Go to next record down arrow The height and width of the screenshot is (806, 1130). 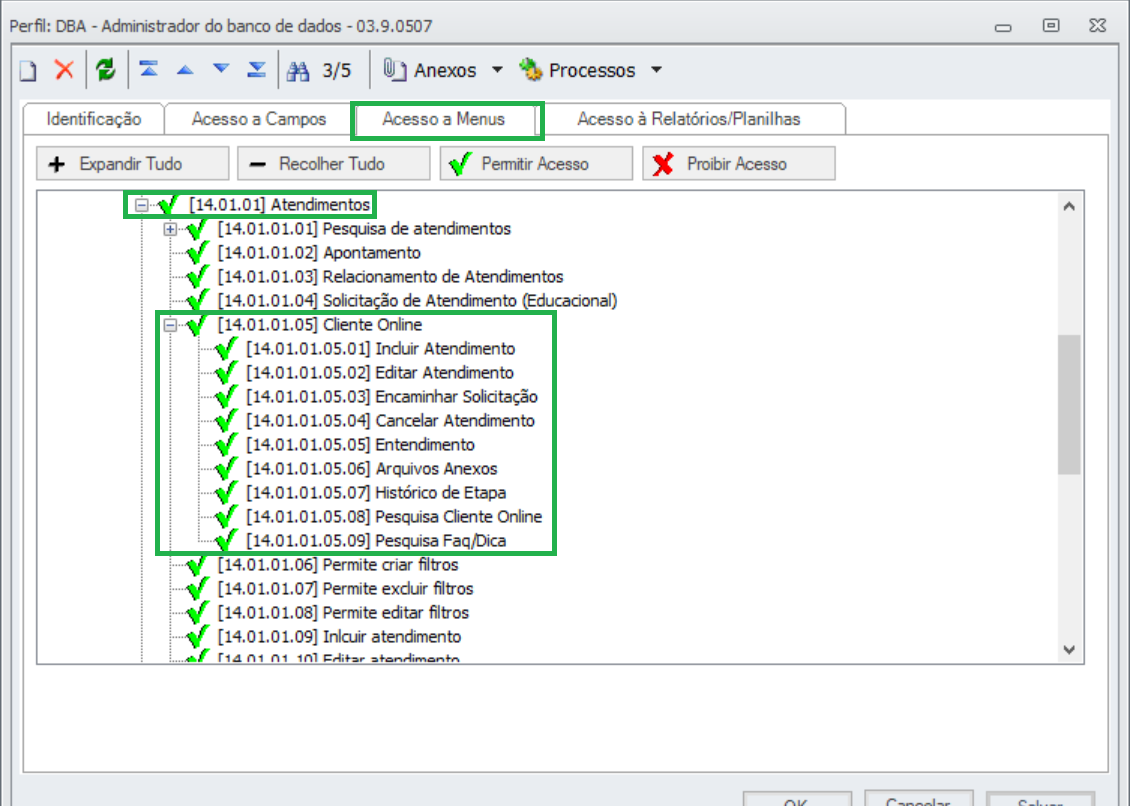coord(221,69)
